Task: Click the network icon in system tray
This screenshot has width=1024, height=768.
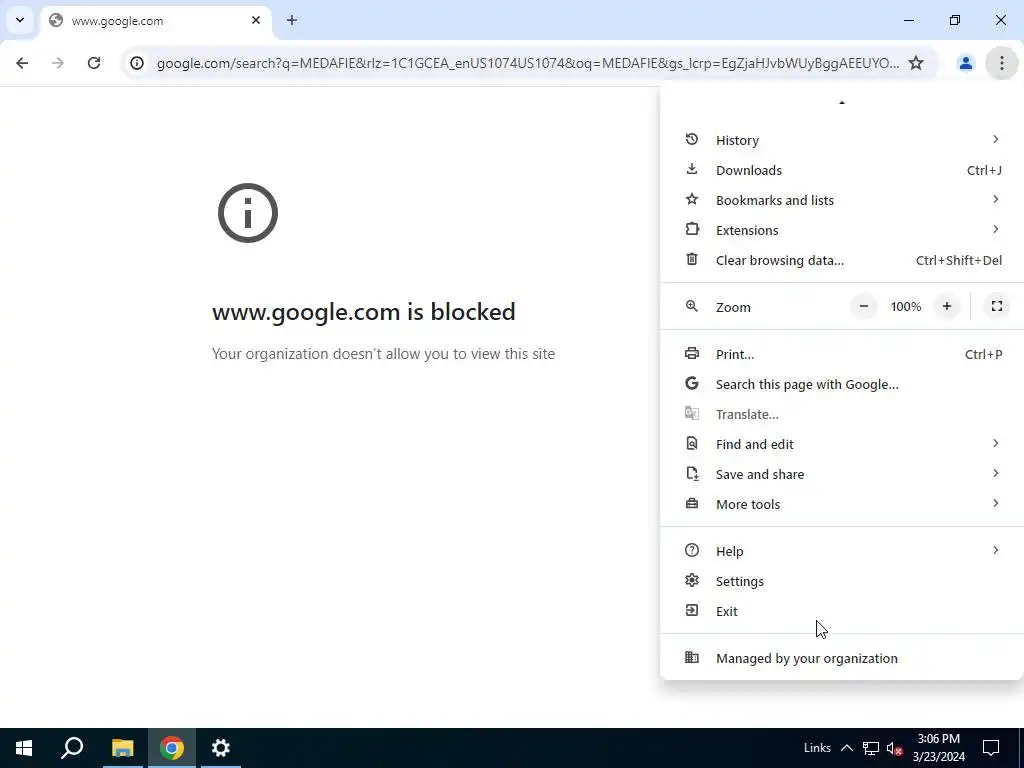Action: (871, 748)
